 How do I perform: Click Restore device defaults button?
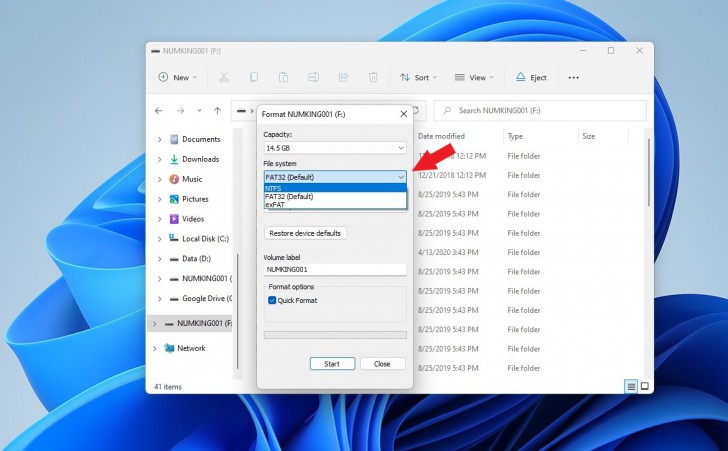click(305, 233)
